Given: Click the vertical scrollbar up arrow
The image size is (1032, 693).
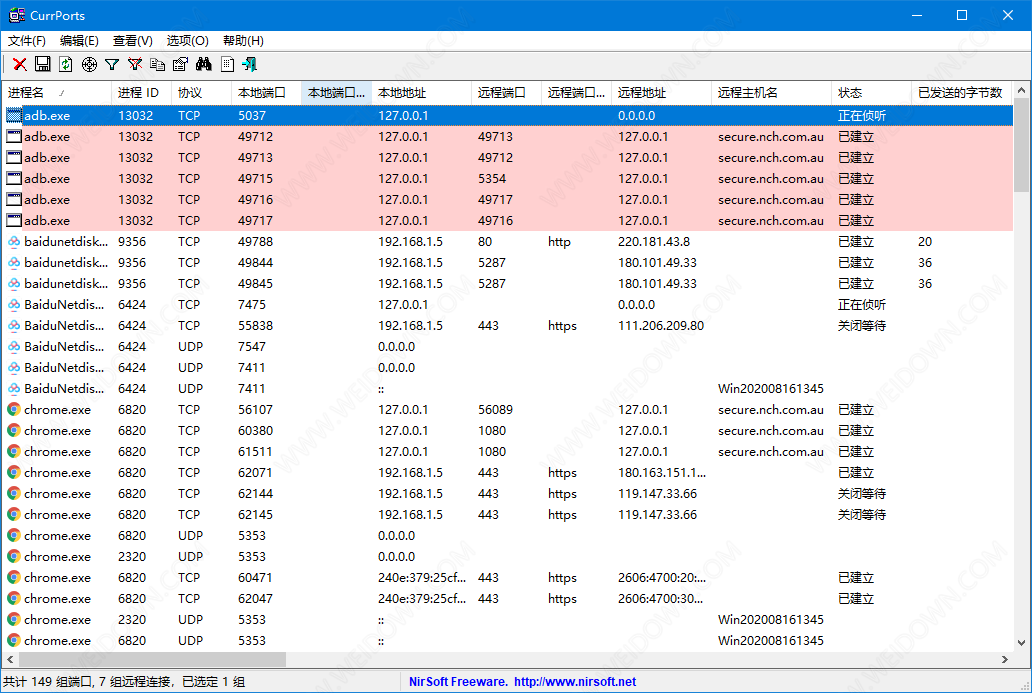Looking at the screenshot, I should click(x=1021, y=90).
